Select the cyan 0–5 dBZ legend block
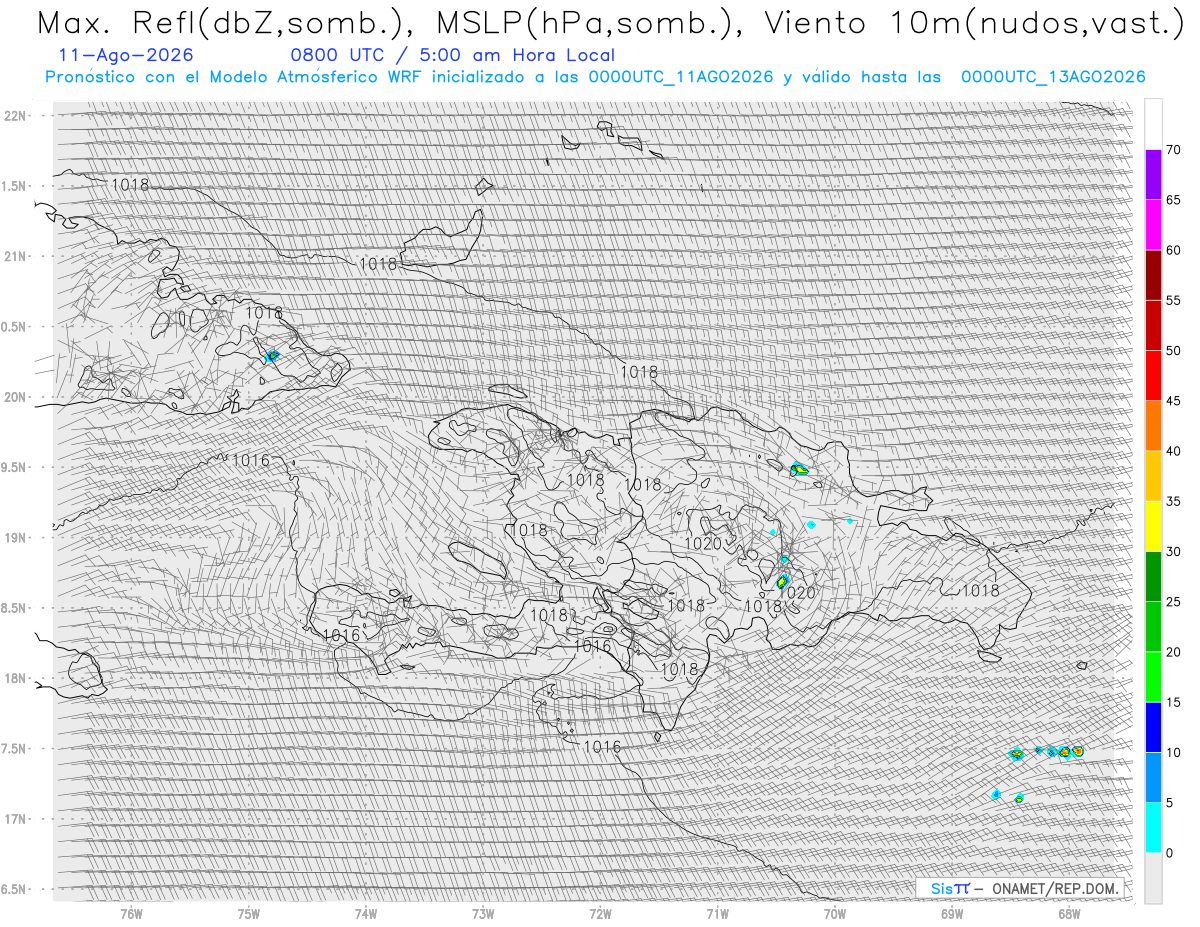The width and height of the screenshot is (1200, 927). [x=1153, y=827]
